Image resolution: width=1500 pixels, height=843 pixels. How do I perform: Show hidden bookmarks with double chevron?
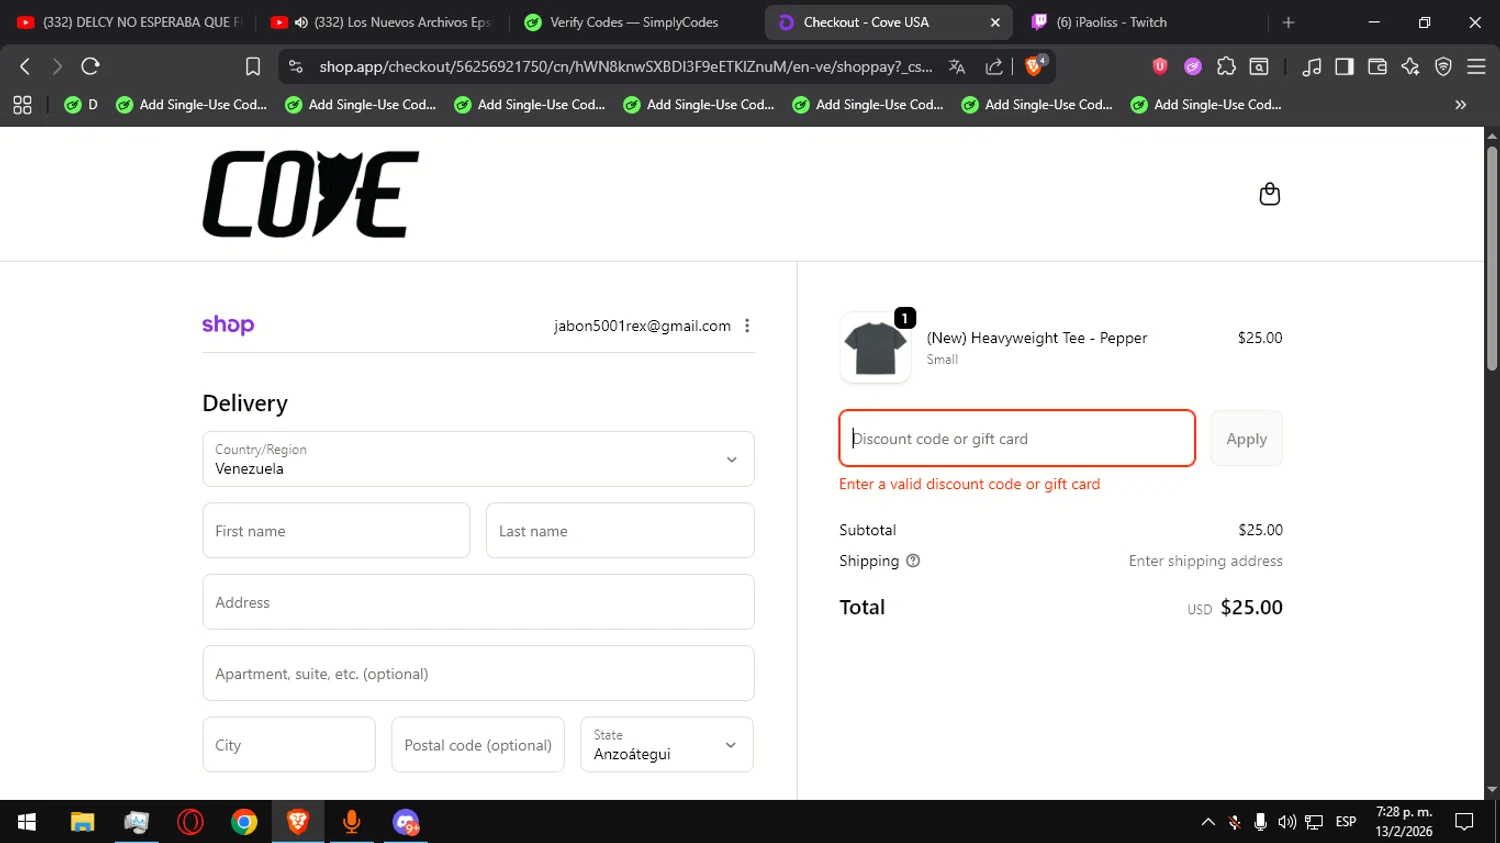tap(1460, 104)
